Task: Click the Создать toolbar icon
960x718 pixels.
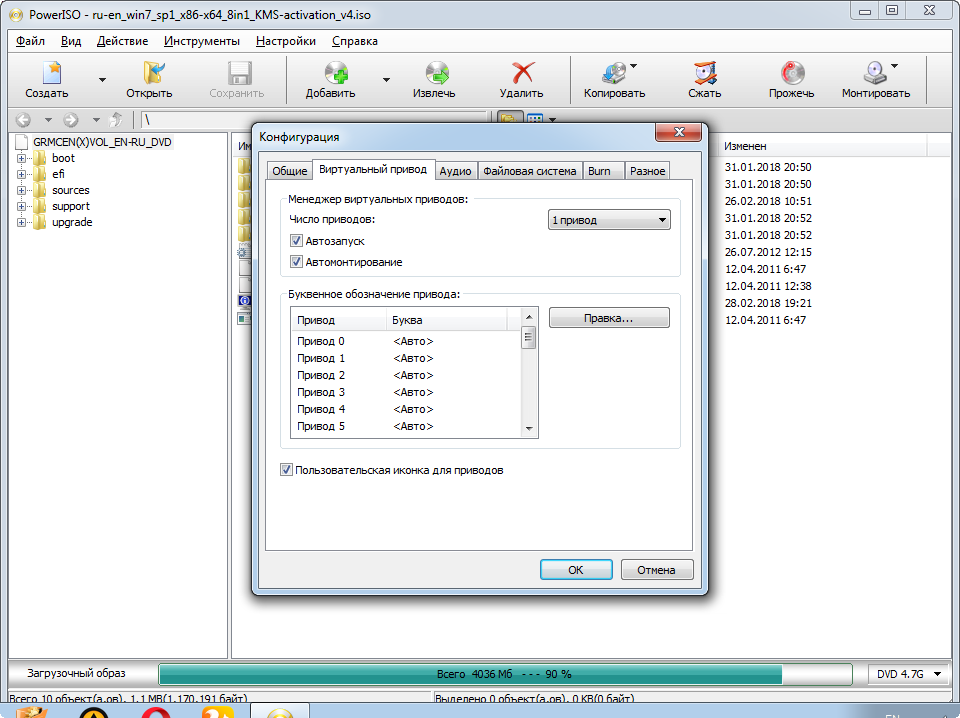Action: click(x=51, y=73)
